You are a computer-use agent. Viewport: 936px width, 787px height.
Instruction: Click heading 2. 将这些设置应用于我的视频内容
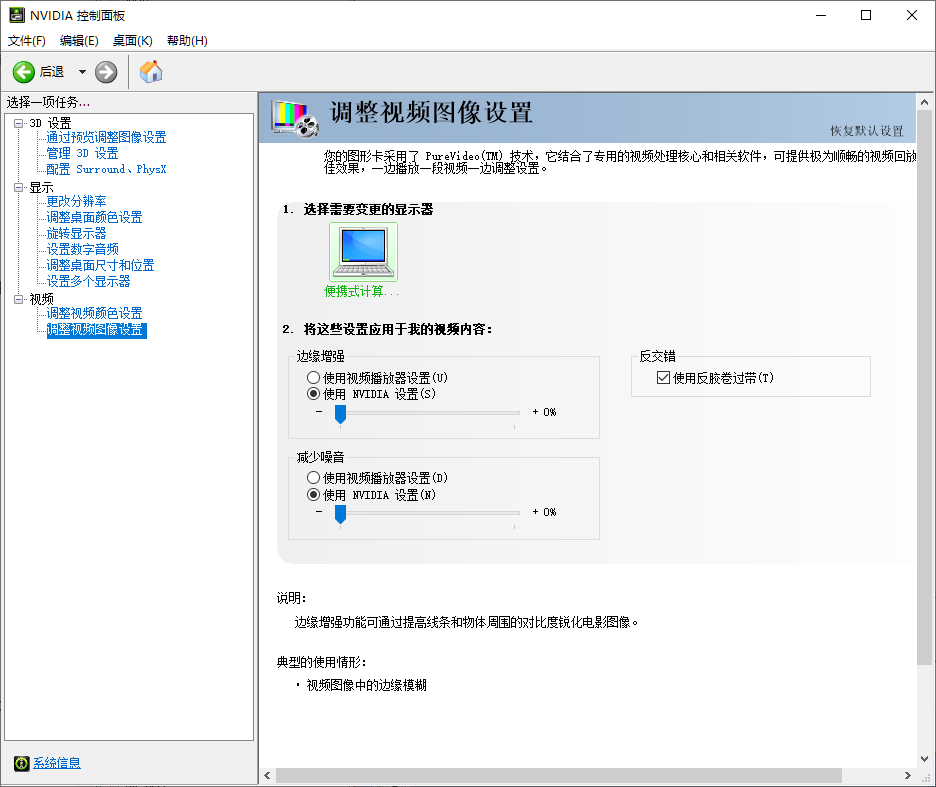(387, 330)
